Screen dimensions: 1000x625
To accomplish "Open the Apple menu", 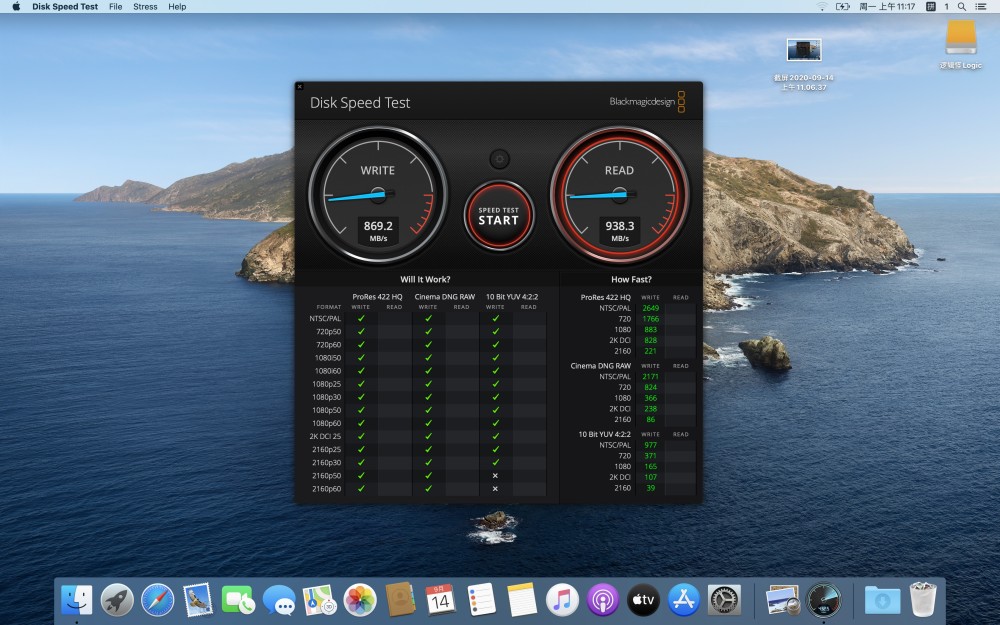I will 16,6.
